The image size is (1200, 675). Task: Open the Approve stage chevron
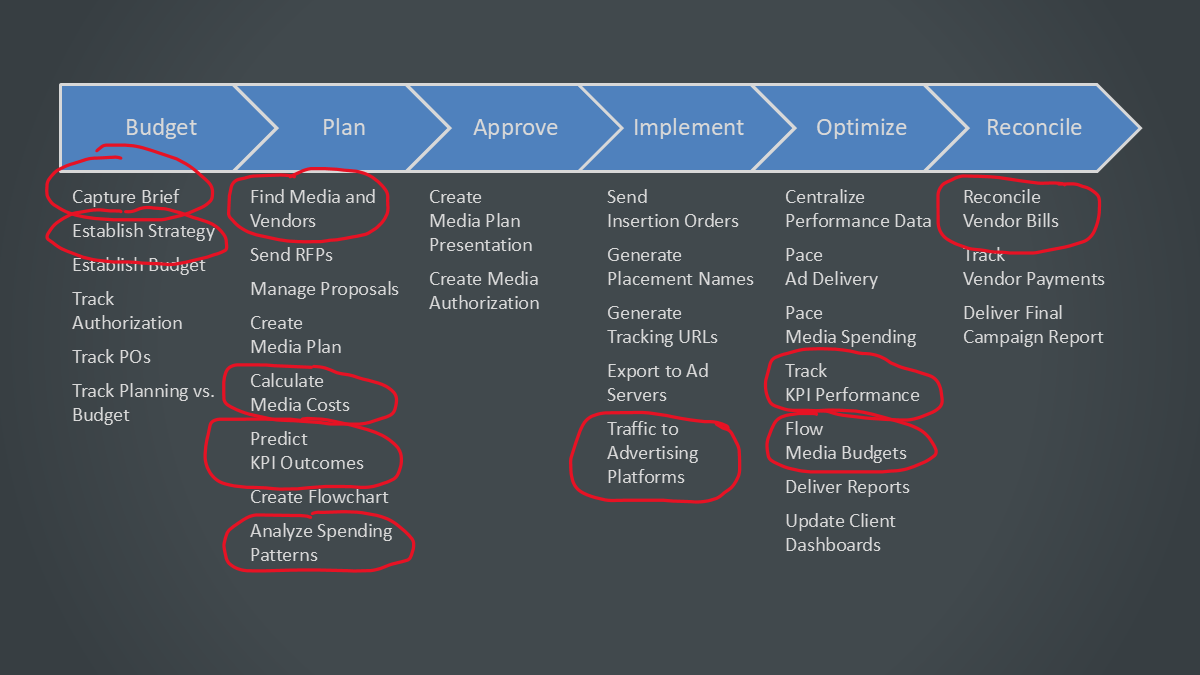pos(515,128)
